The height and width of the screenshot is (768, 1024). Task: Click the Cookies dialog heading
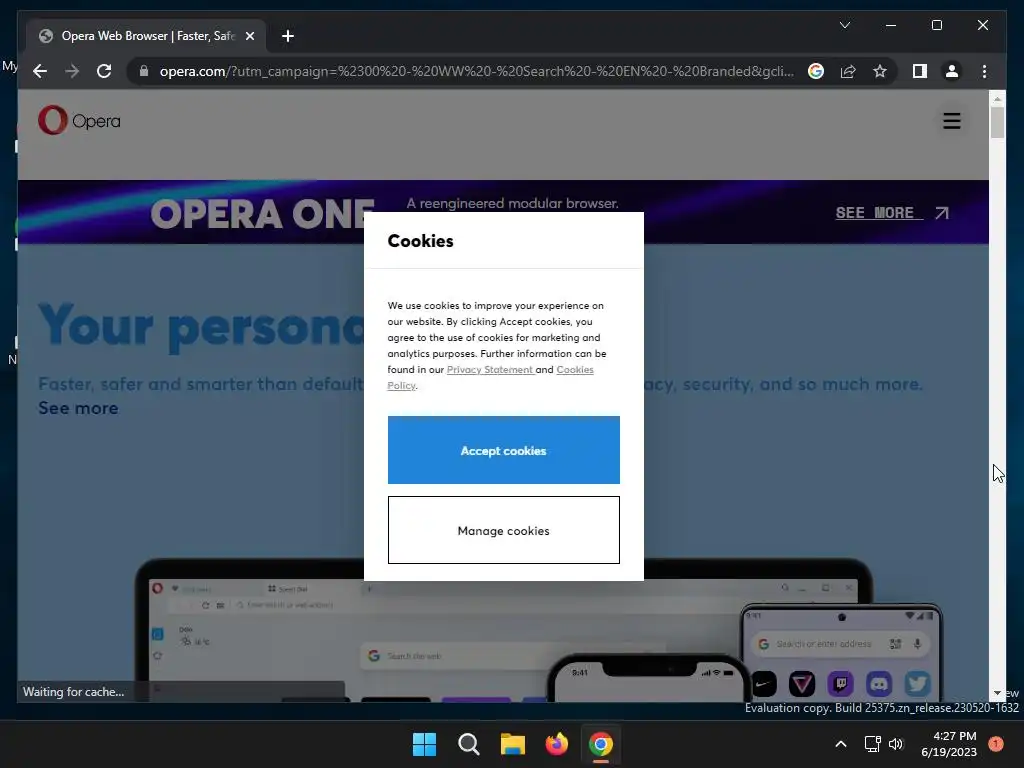[421, 241]
